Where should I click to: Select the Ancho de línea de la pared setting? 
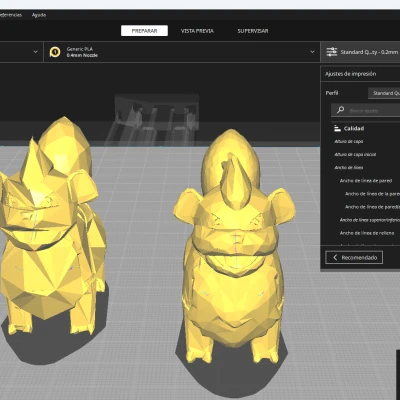[372, 194]
